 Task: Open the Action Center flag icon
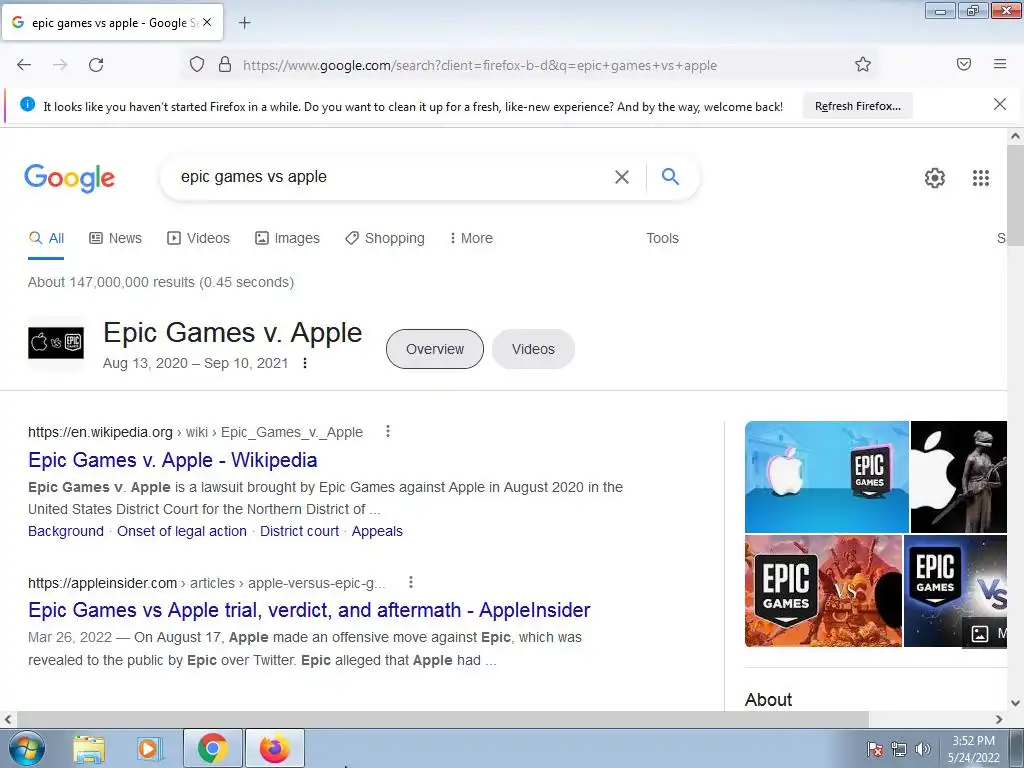875,749
